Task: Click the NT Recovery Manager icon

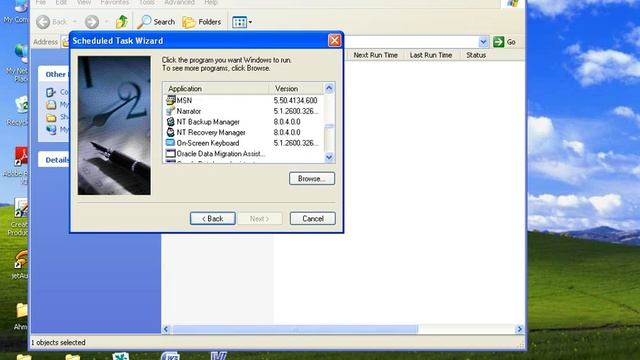Action: (x=171, y=132)
